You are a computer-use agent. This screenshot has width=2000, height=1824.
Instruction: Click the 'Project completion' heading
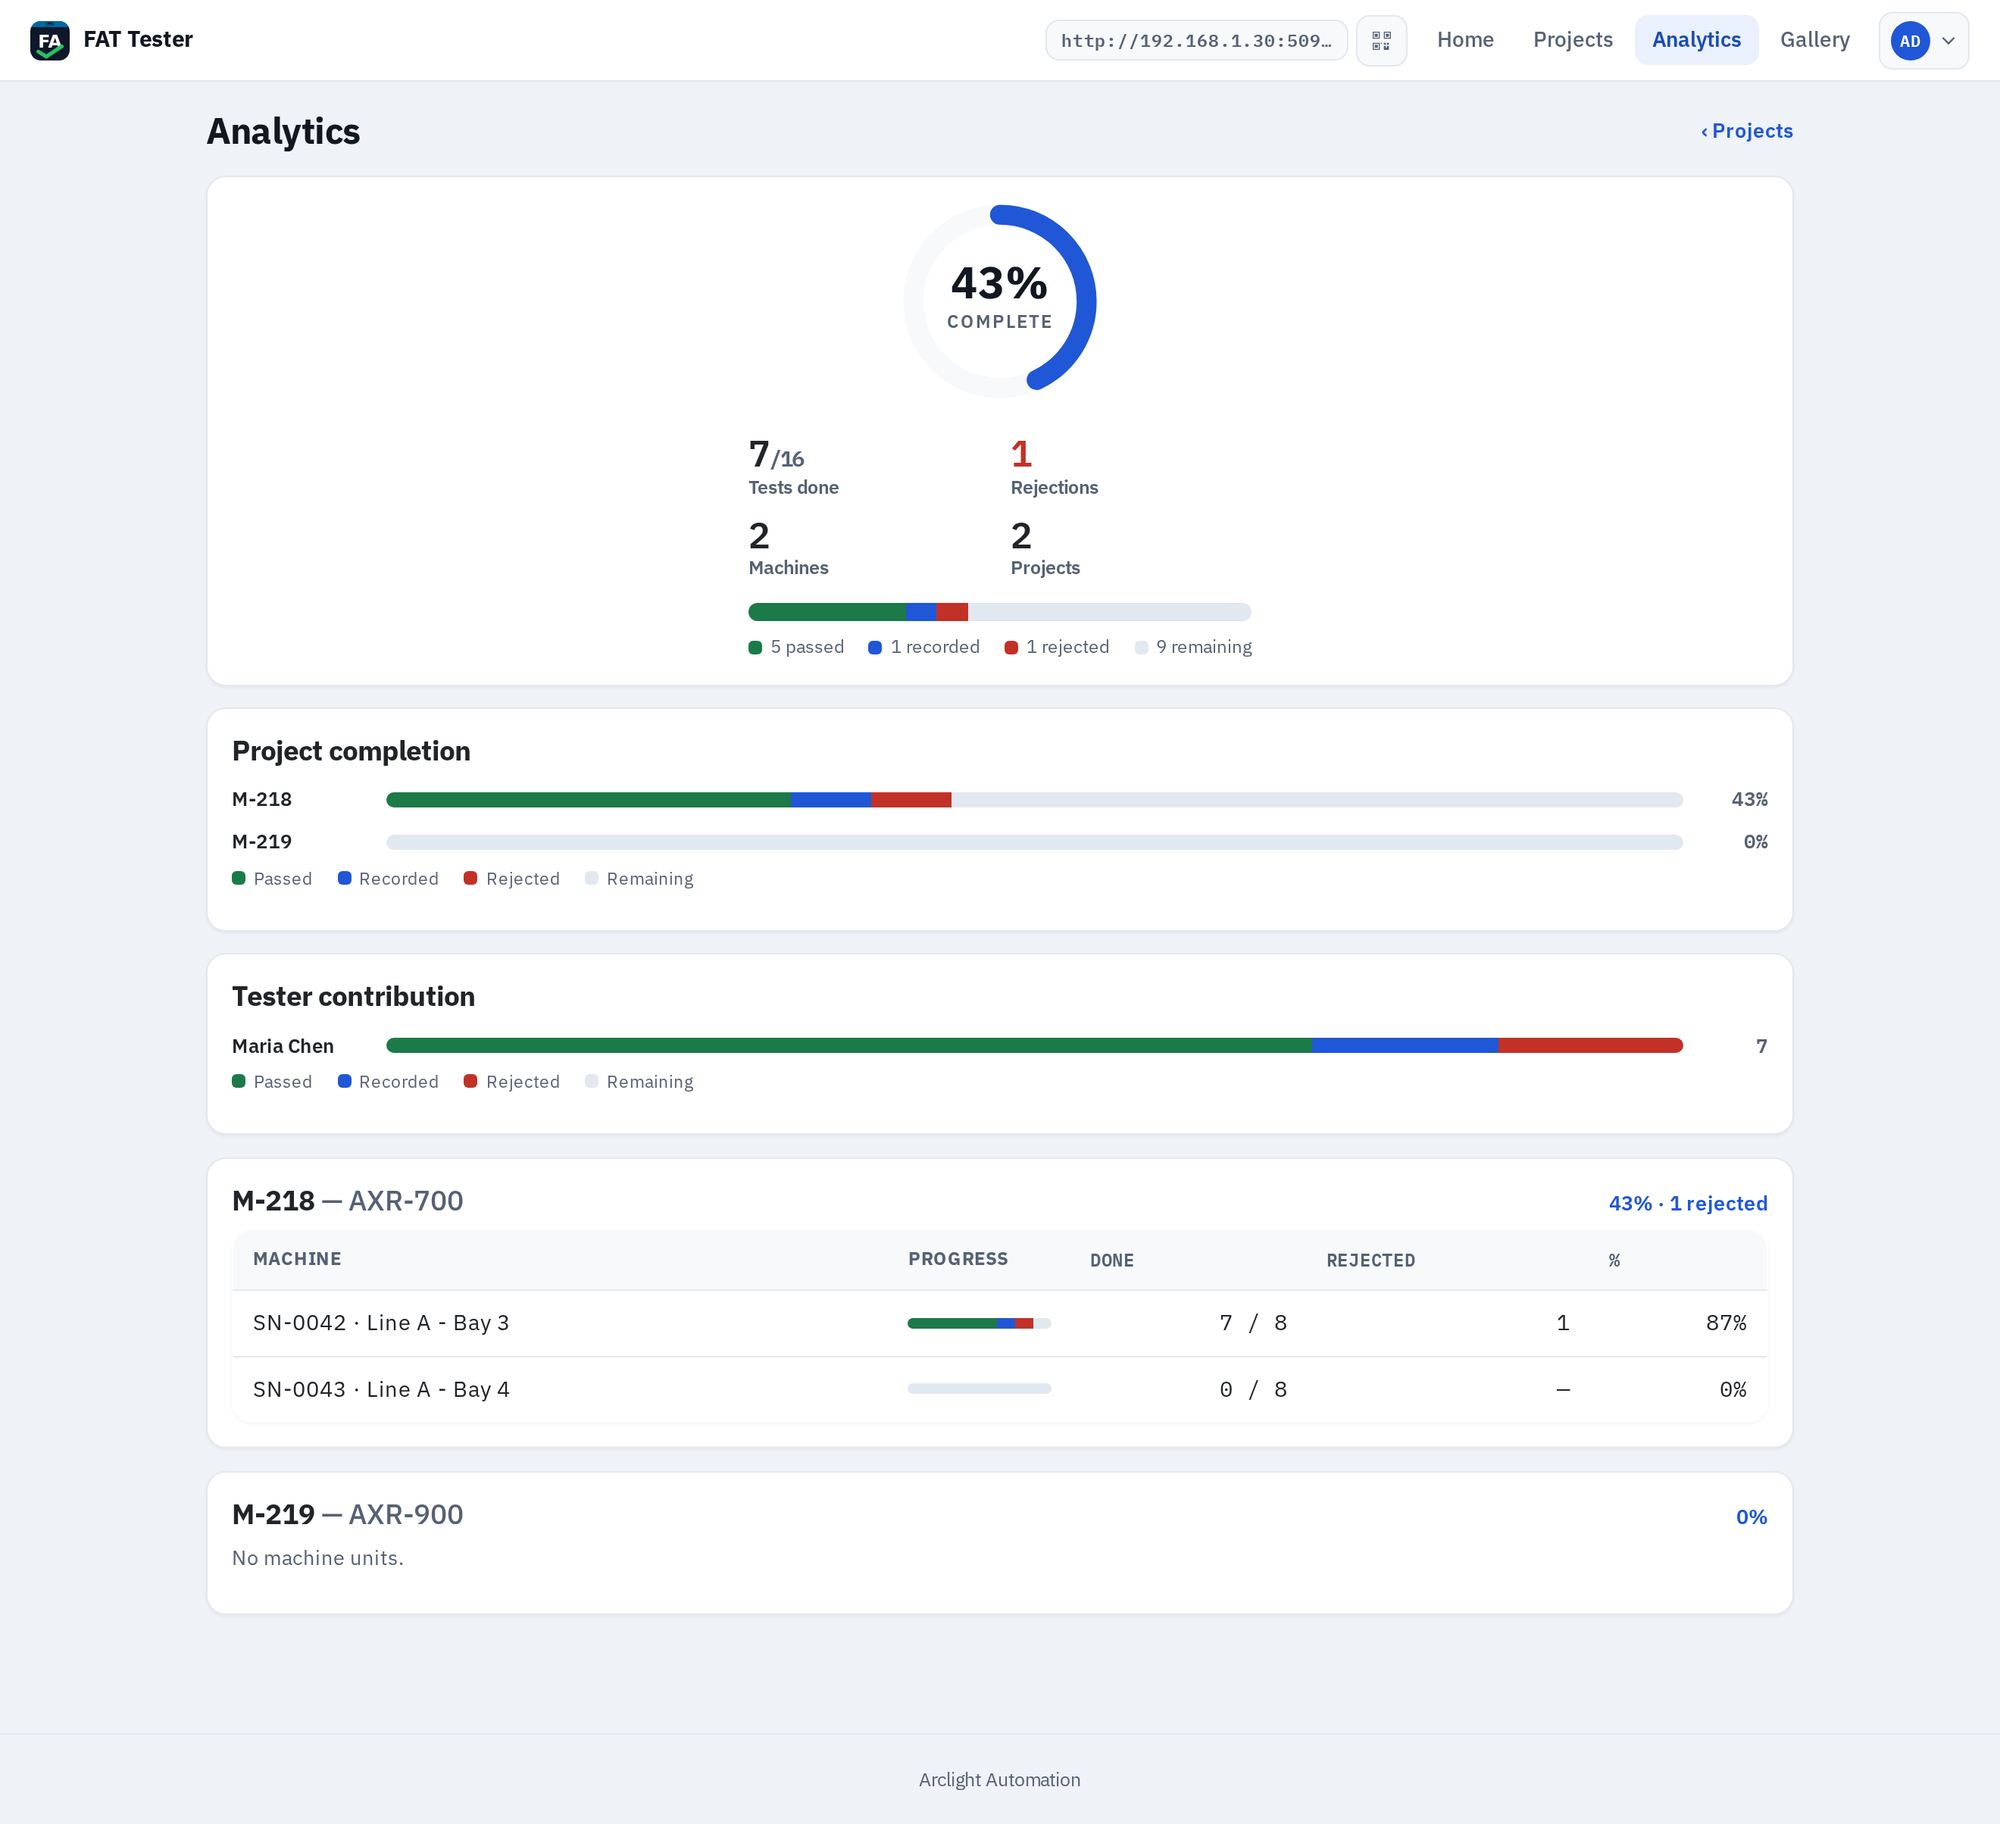pos(351,751)
